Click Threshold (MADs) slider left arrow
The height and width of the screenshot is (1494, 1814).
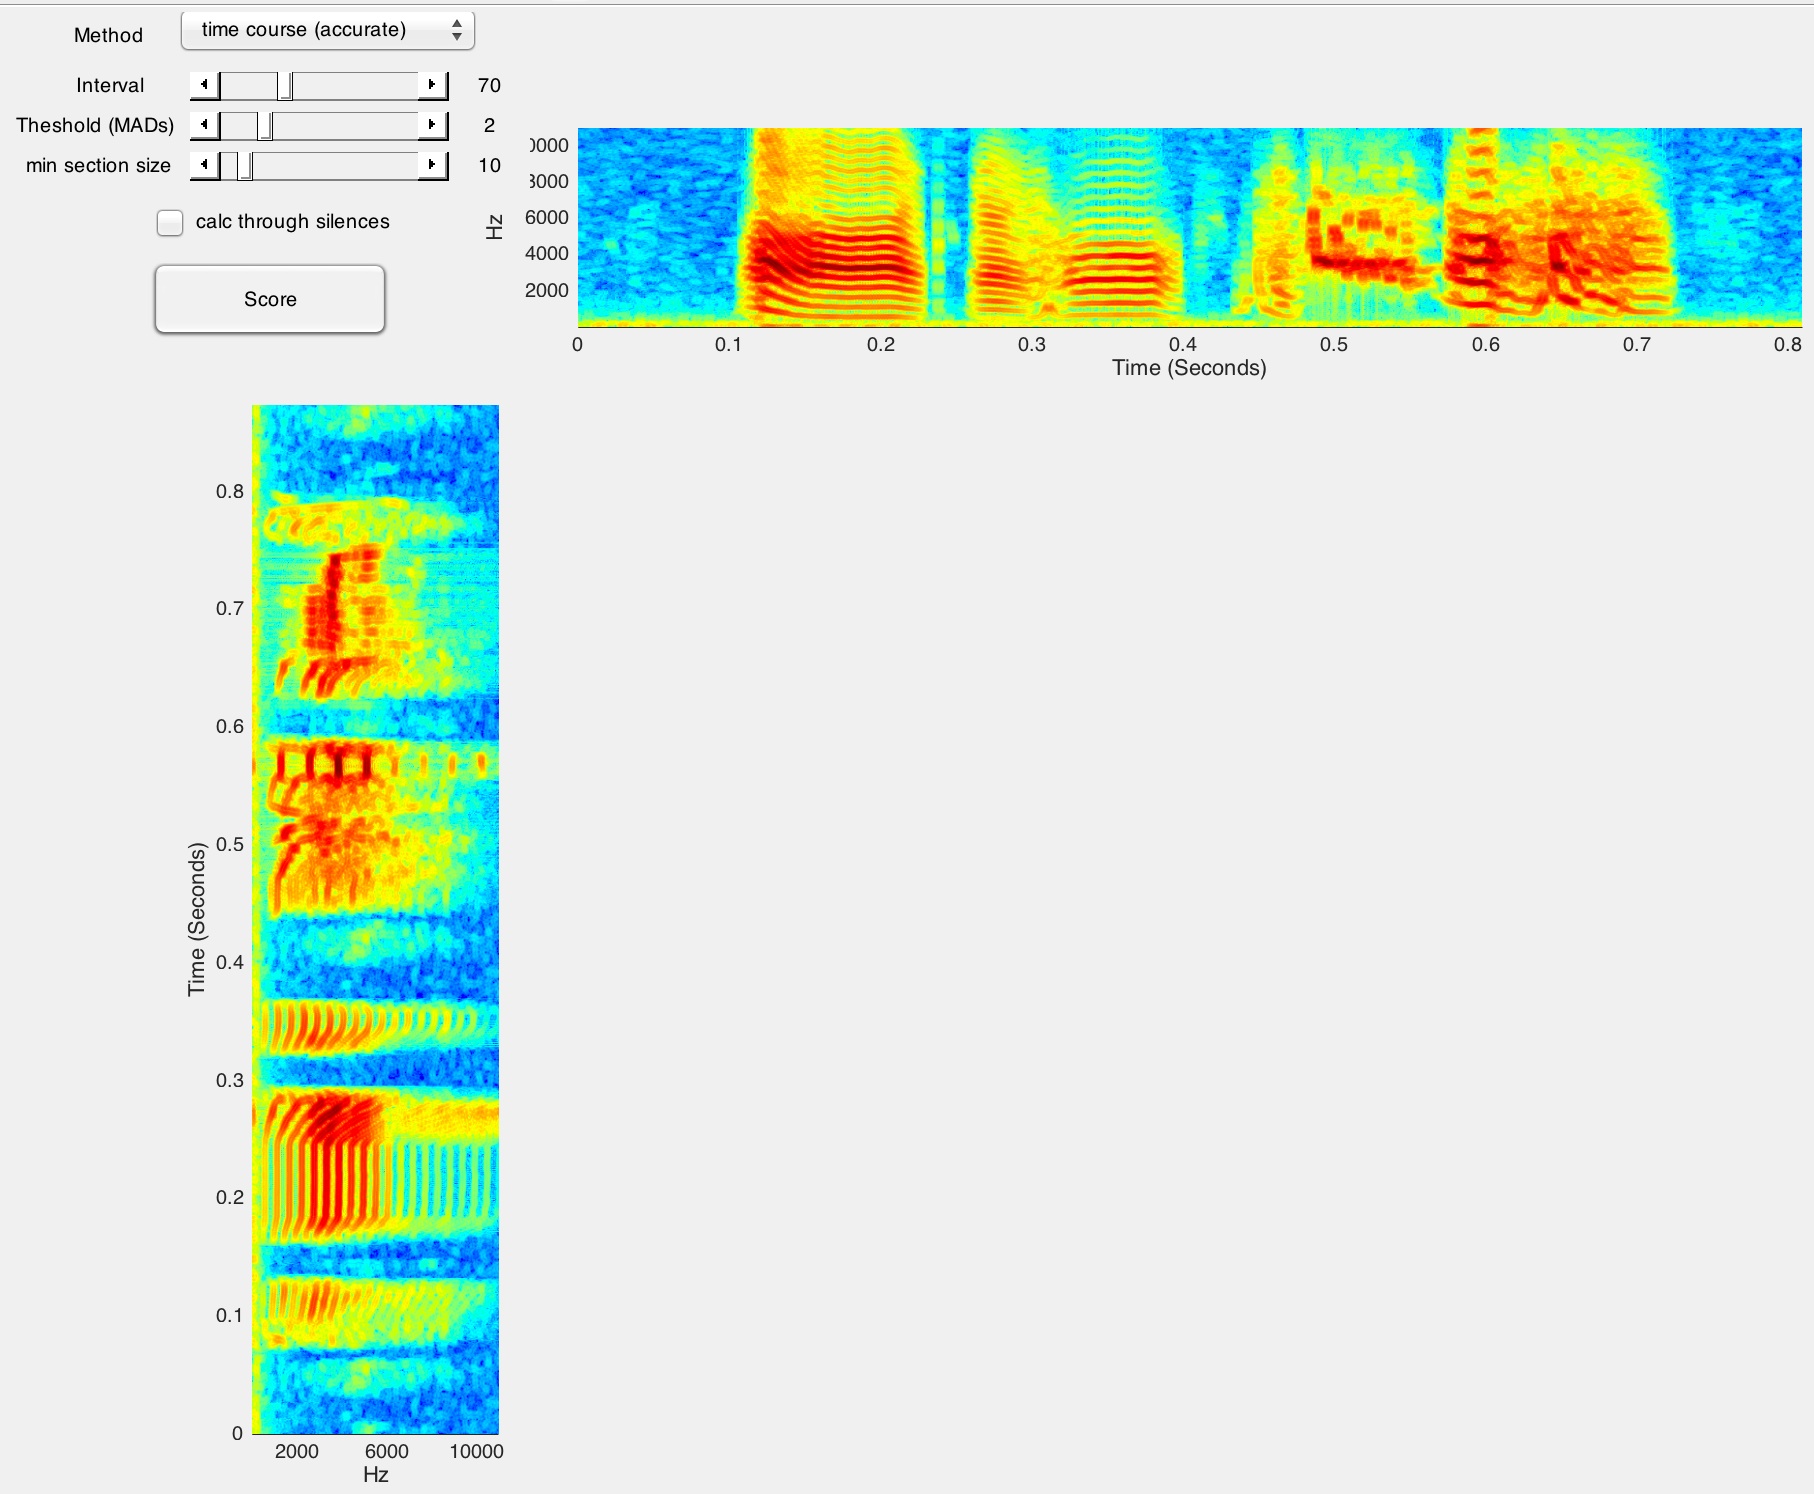[x=205, y=125]
